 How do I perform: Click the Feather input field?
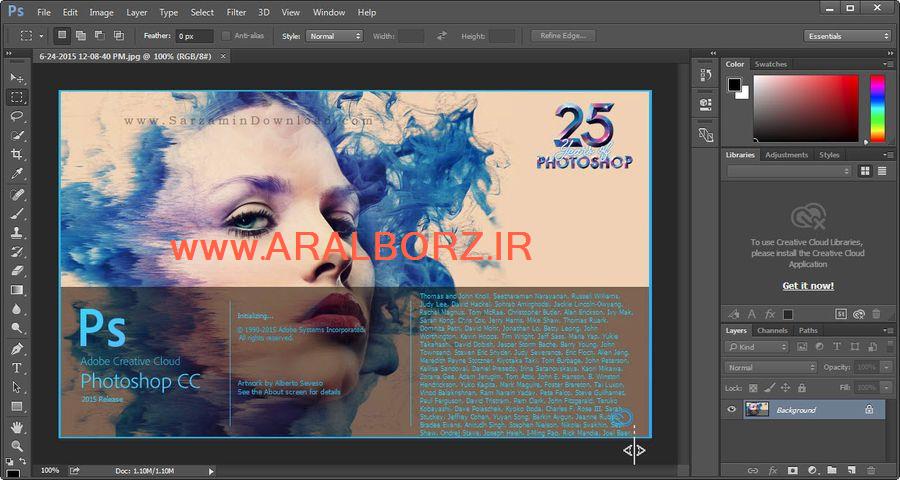point(195,36)
